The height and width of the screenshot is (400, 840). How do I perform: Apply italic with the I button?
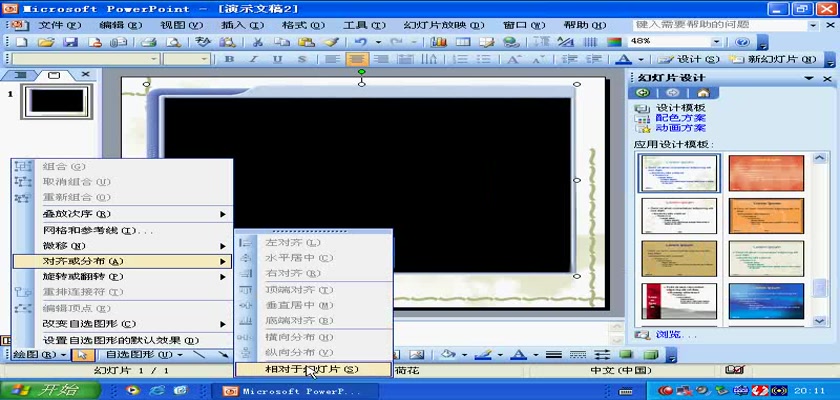(x=253, y=59)
